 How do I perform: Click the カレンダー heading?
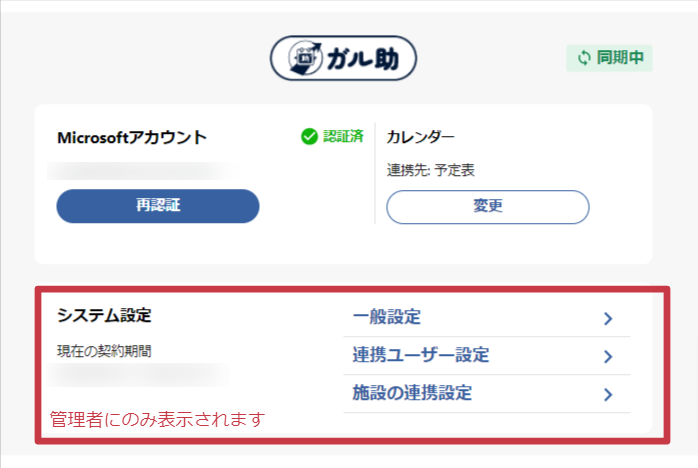[x=420, y=137]
